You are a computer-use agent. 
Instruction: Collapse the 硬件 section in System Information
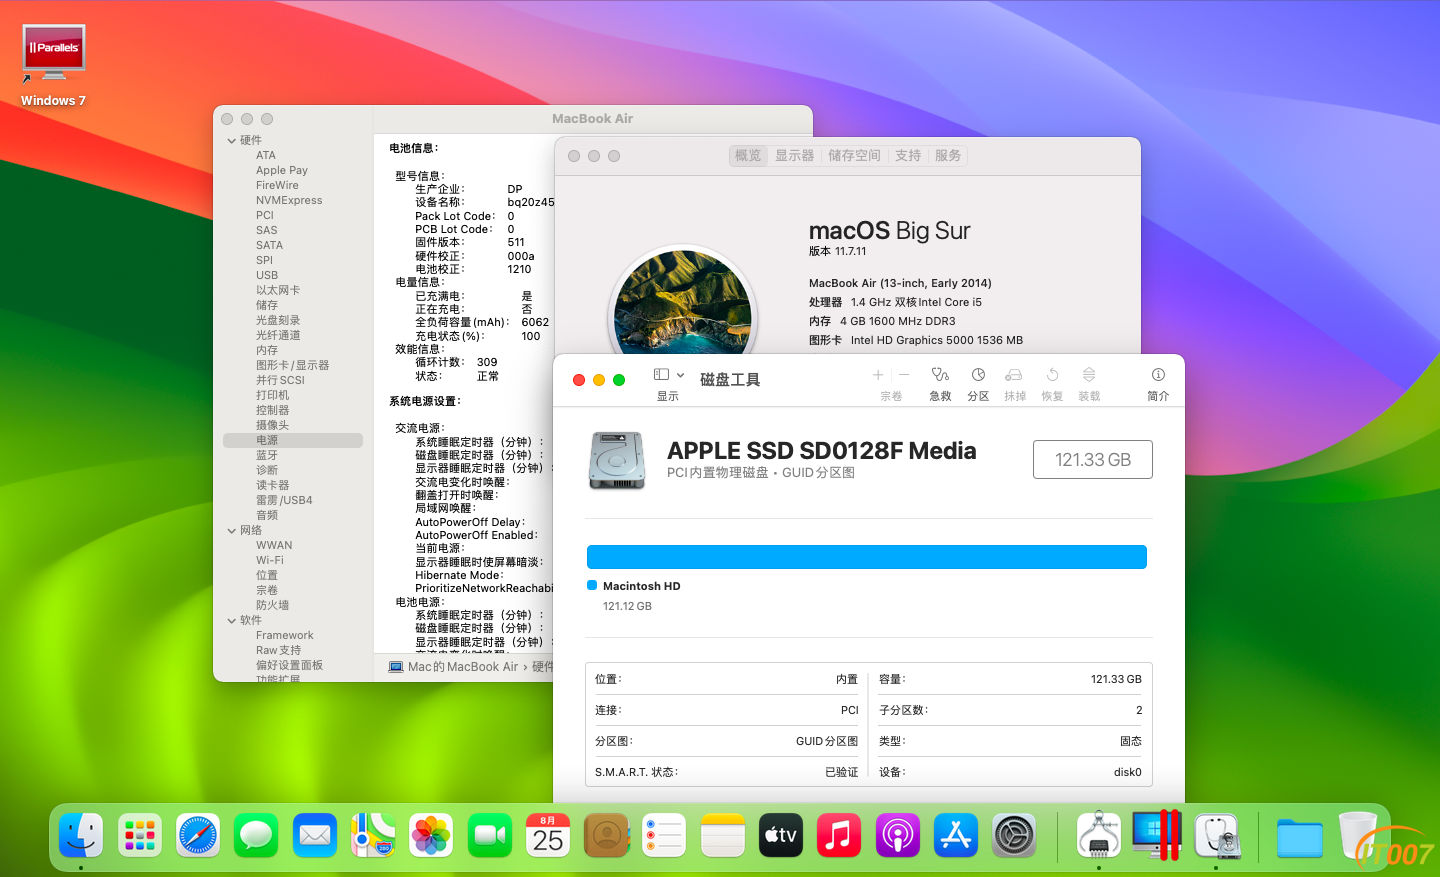pyautogui.click(x=232, y=141)
